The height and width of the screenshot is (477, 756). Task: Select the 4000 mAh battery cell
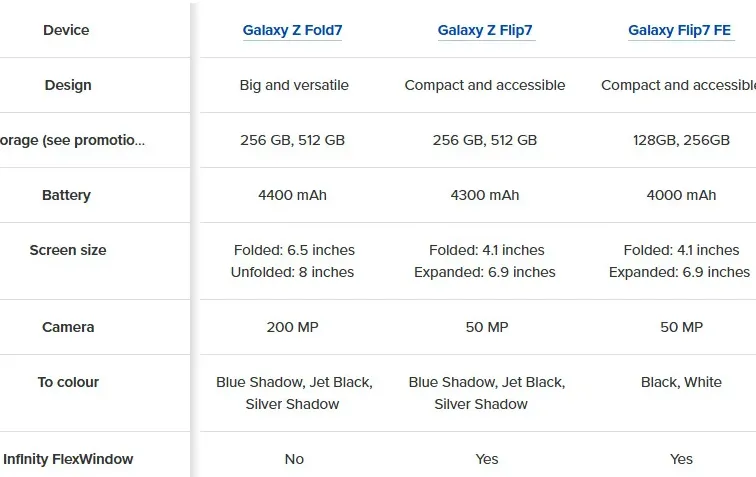[x=681, y=195]
